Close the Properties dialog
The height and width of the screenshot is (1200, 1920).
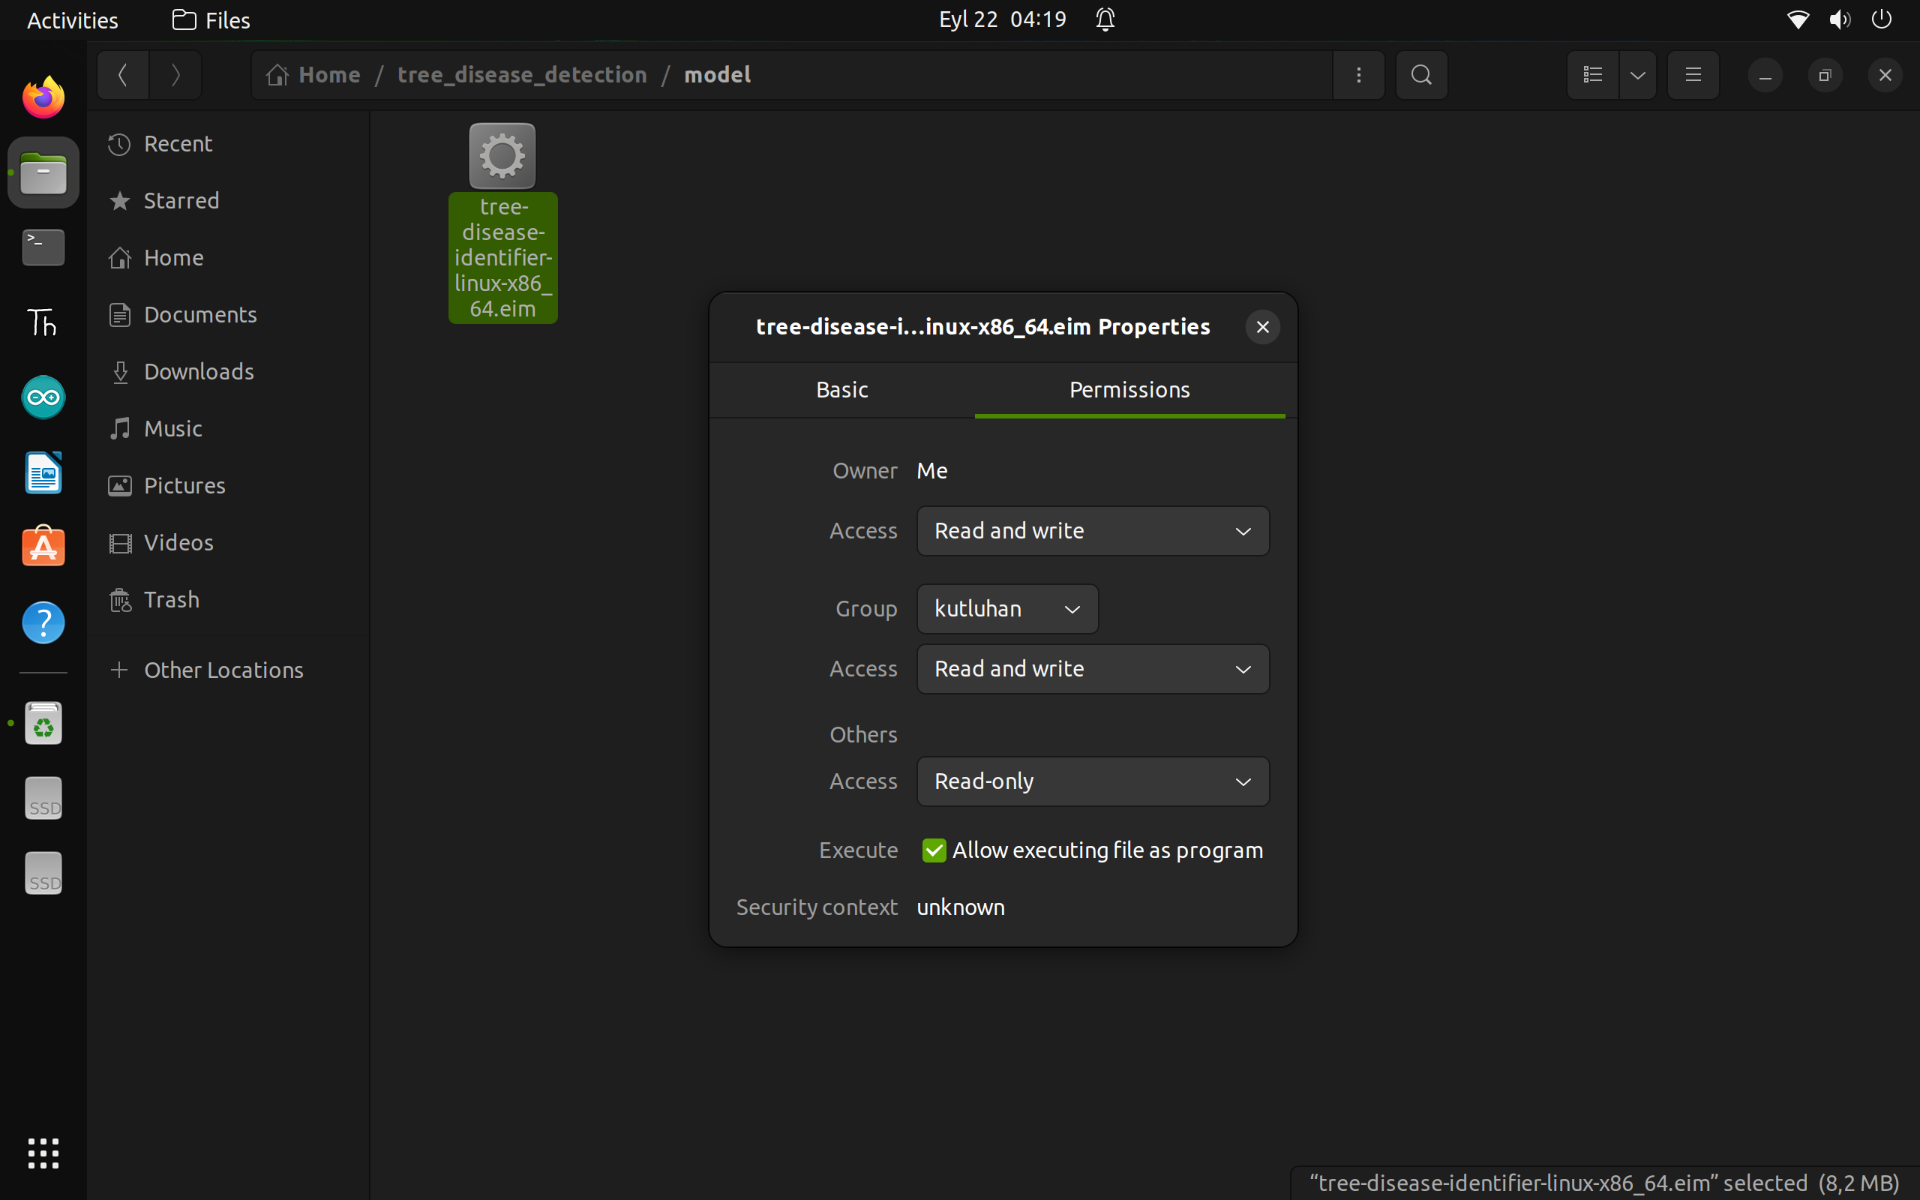tap(1262, 327)
